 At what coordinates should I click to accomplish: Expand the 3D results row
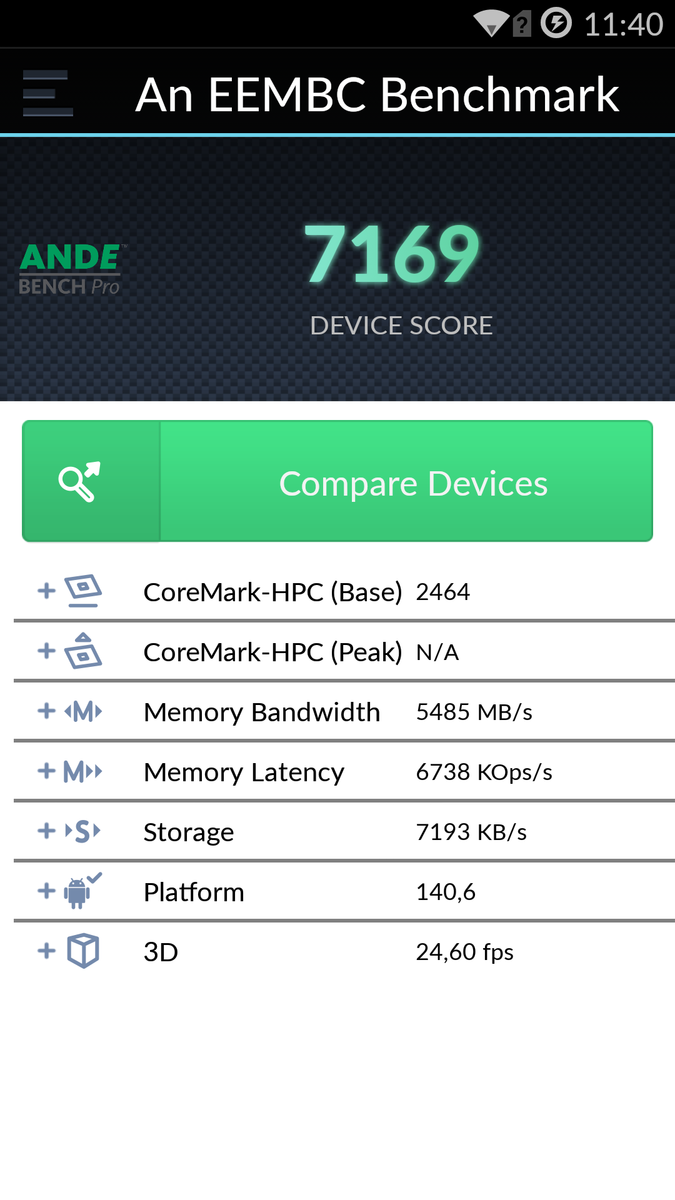pyautogui.click(x=46, y=950)
